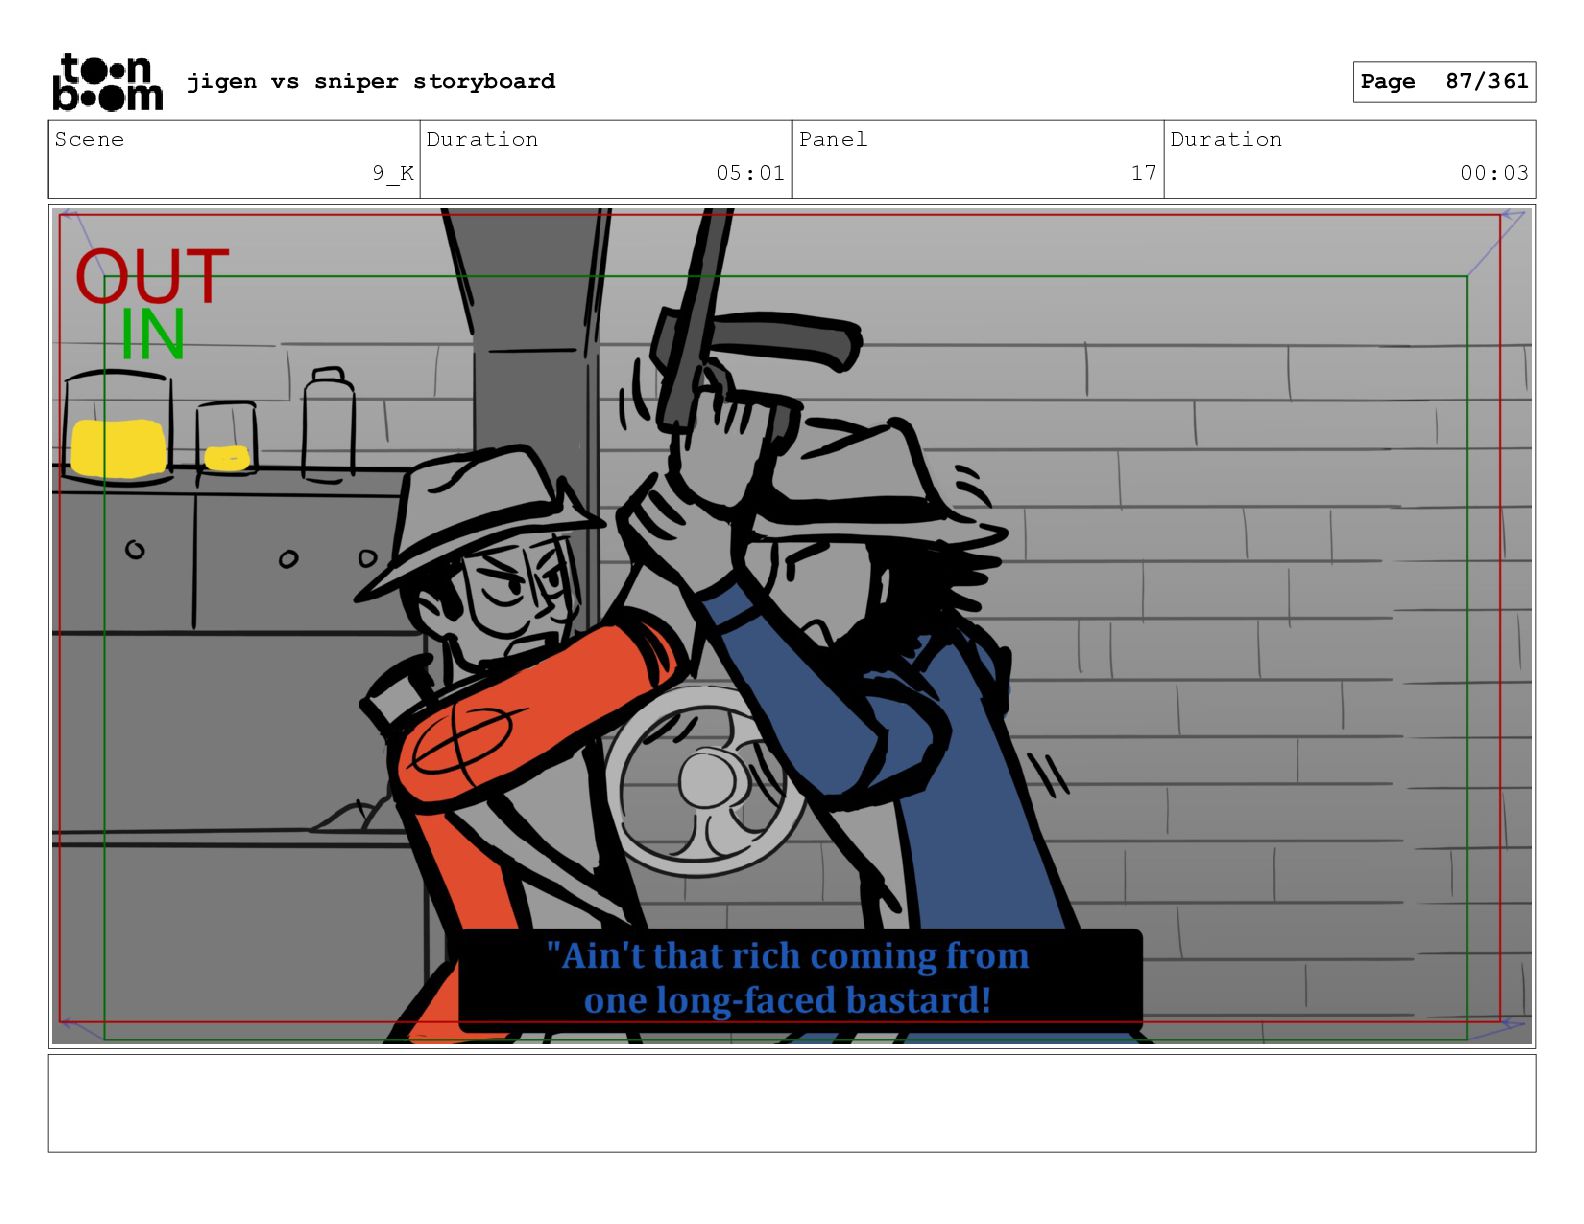
Task: Click the storyboard panel drawing of the fight
Action: tap(792, 626)
